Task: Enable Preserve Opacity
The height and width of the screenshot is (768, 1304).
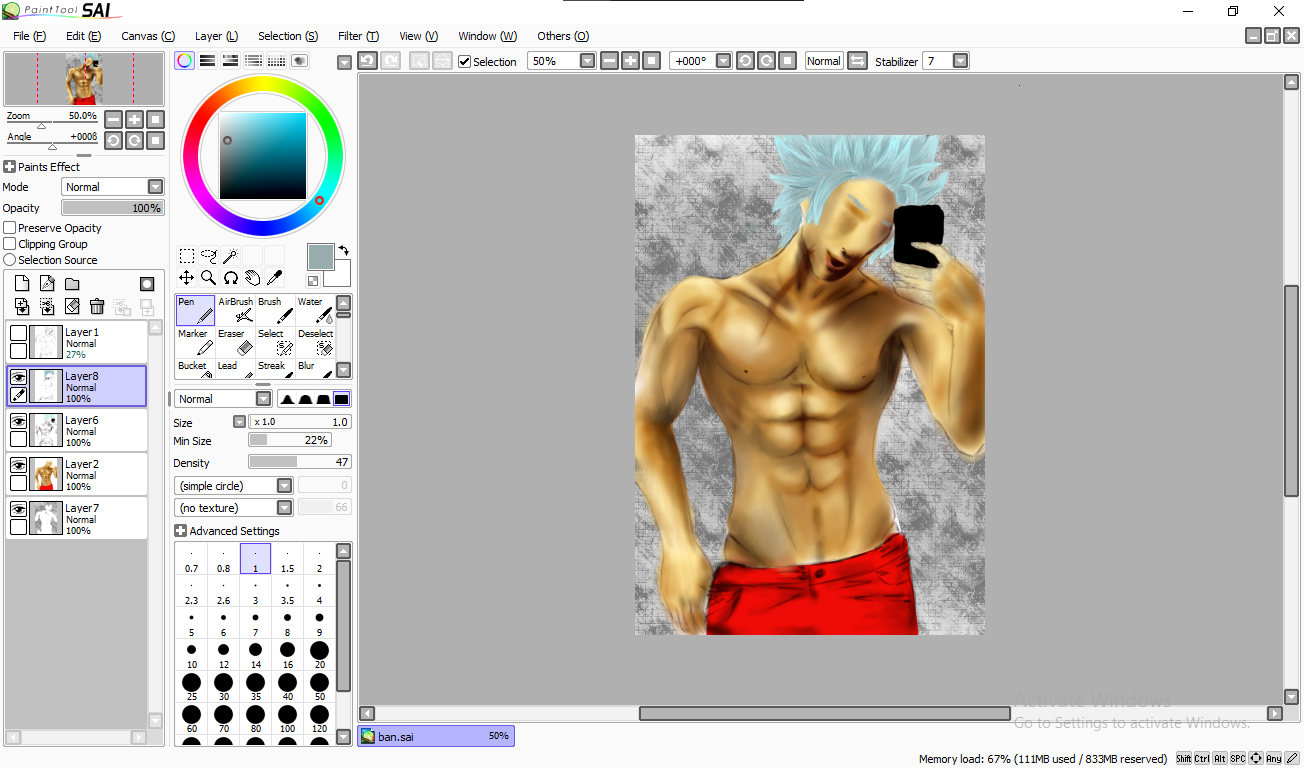Action: (10, 228)
